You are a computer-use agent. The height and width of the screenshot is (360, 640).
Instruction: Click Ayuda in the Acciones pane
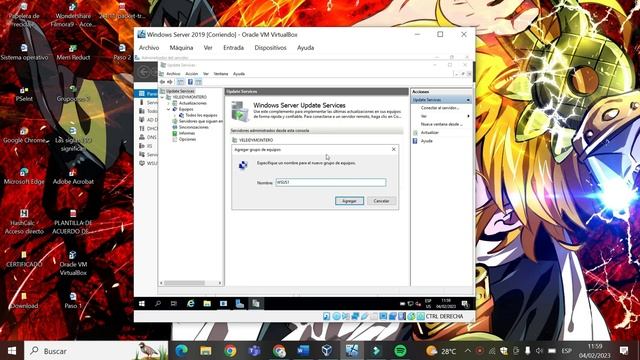pos(427,141)
